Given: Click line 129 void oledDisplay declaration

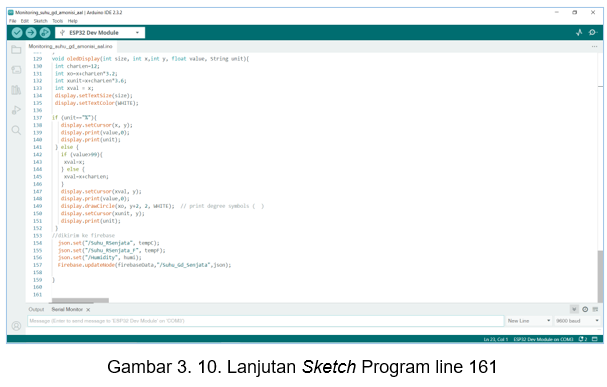Looking at the screenshot, I should pyautogui.click(x=150, y=59).
